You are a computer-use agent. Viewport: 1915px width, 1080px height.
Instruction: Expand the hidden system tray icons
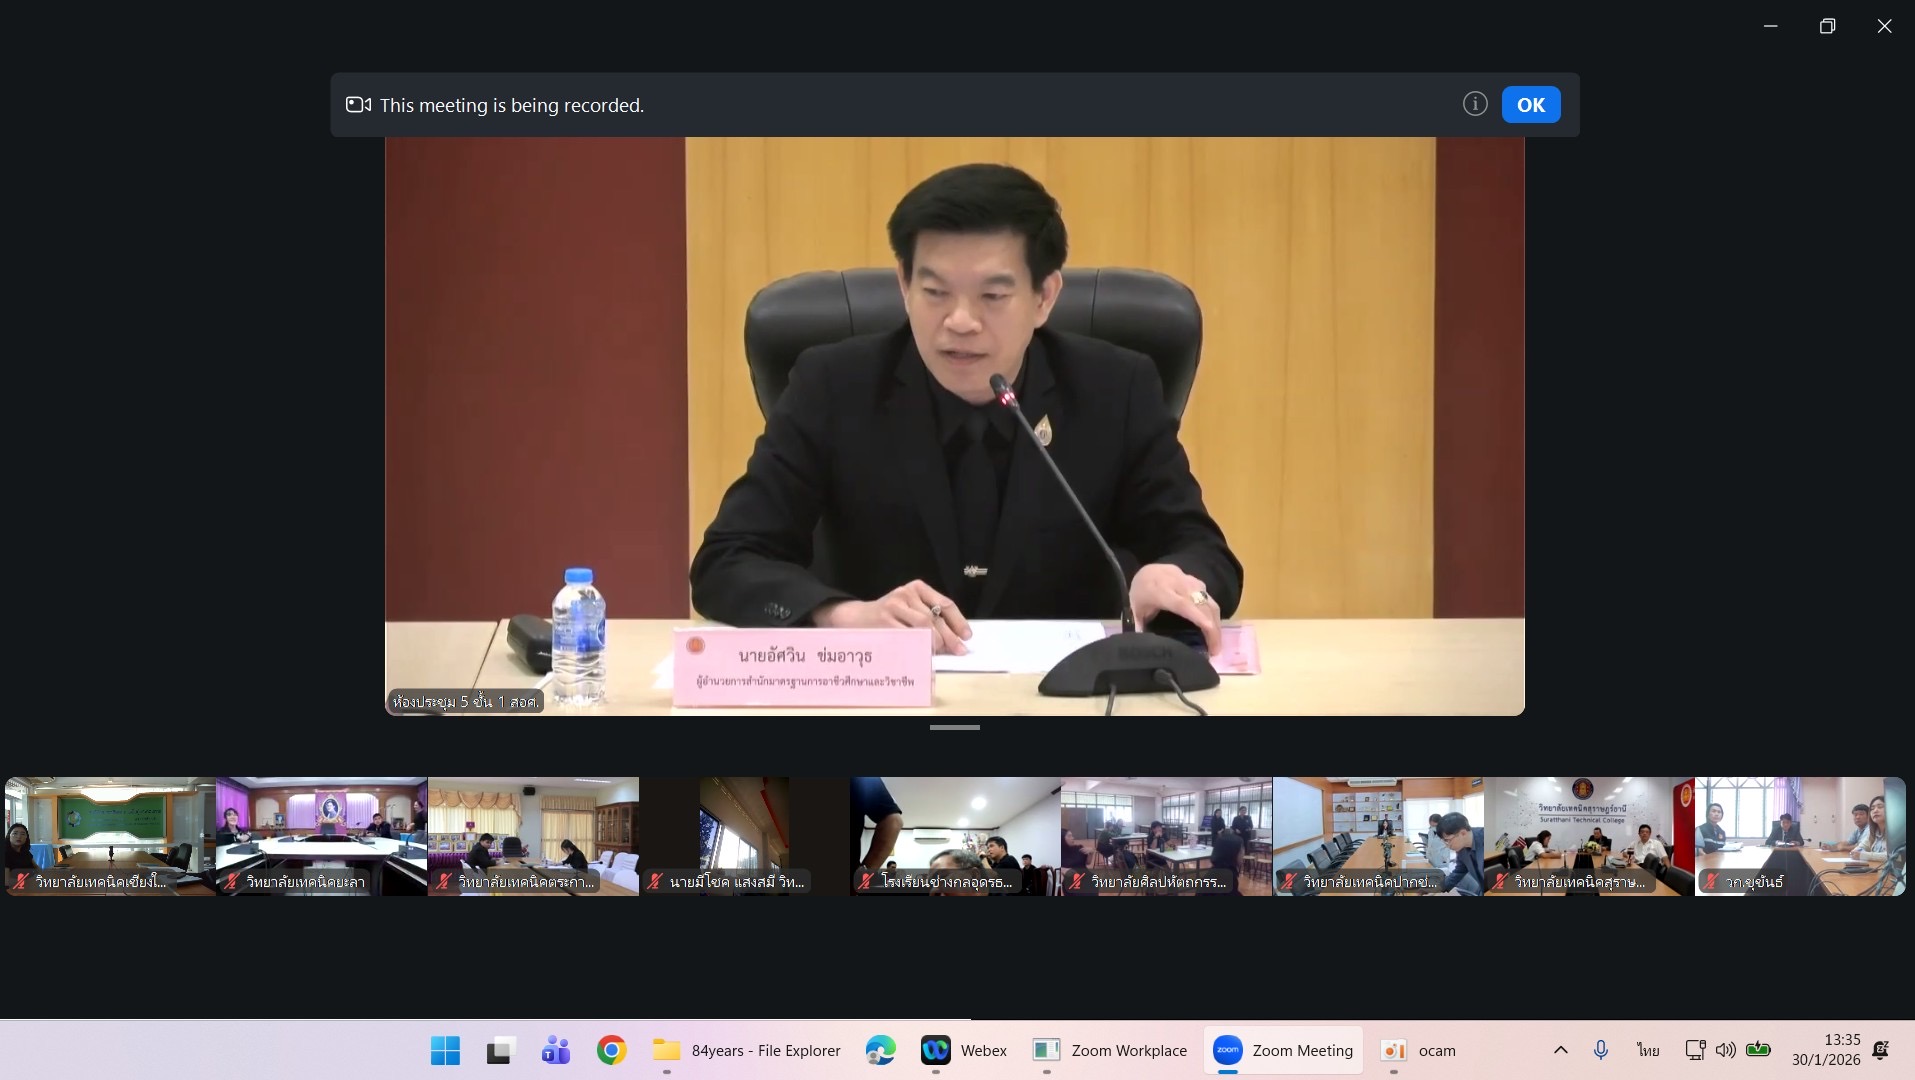[1560, 1050]
